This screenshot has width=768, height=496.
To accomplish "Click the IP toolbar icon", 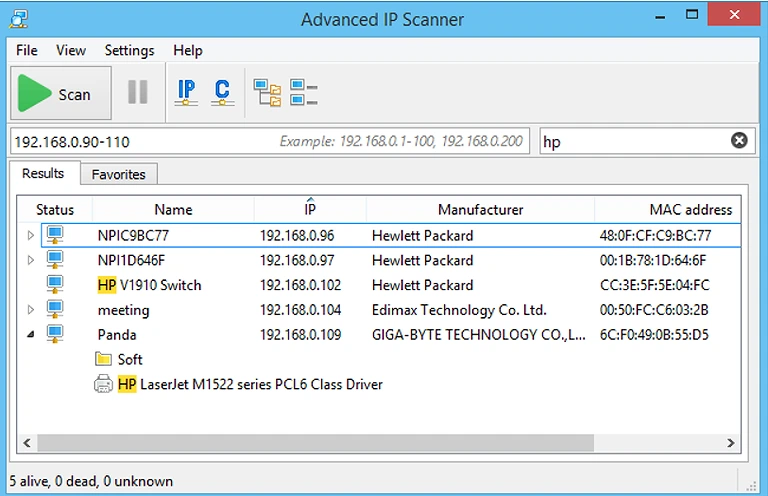I will [186, 93].
